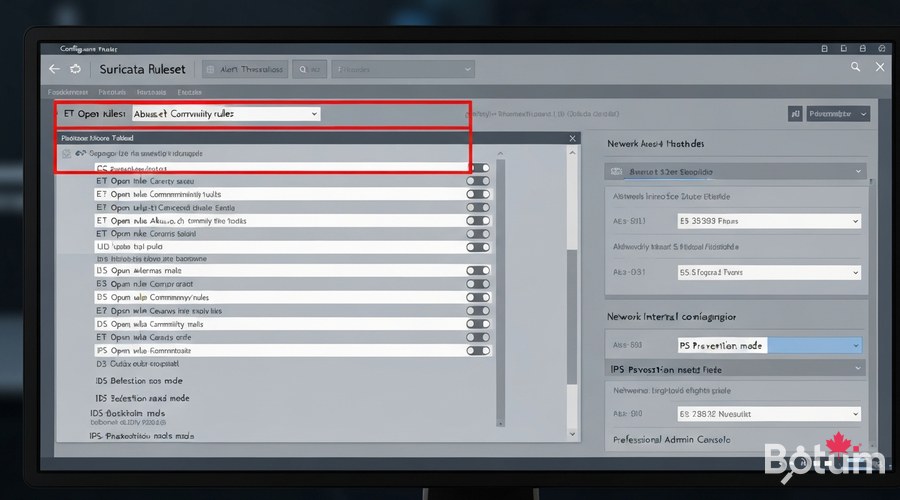
Task: Open the wide toolbar dropdown beside search
Action: click(x=403, y=69)
